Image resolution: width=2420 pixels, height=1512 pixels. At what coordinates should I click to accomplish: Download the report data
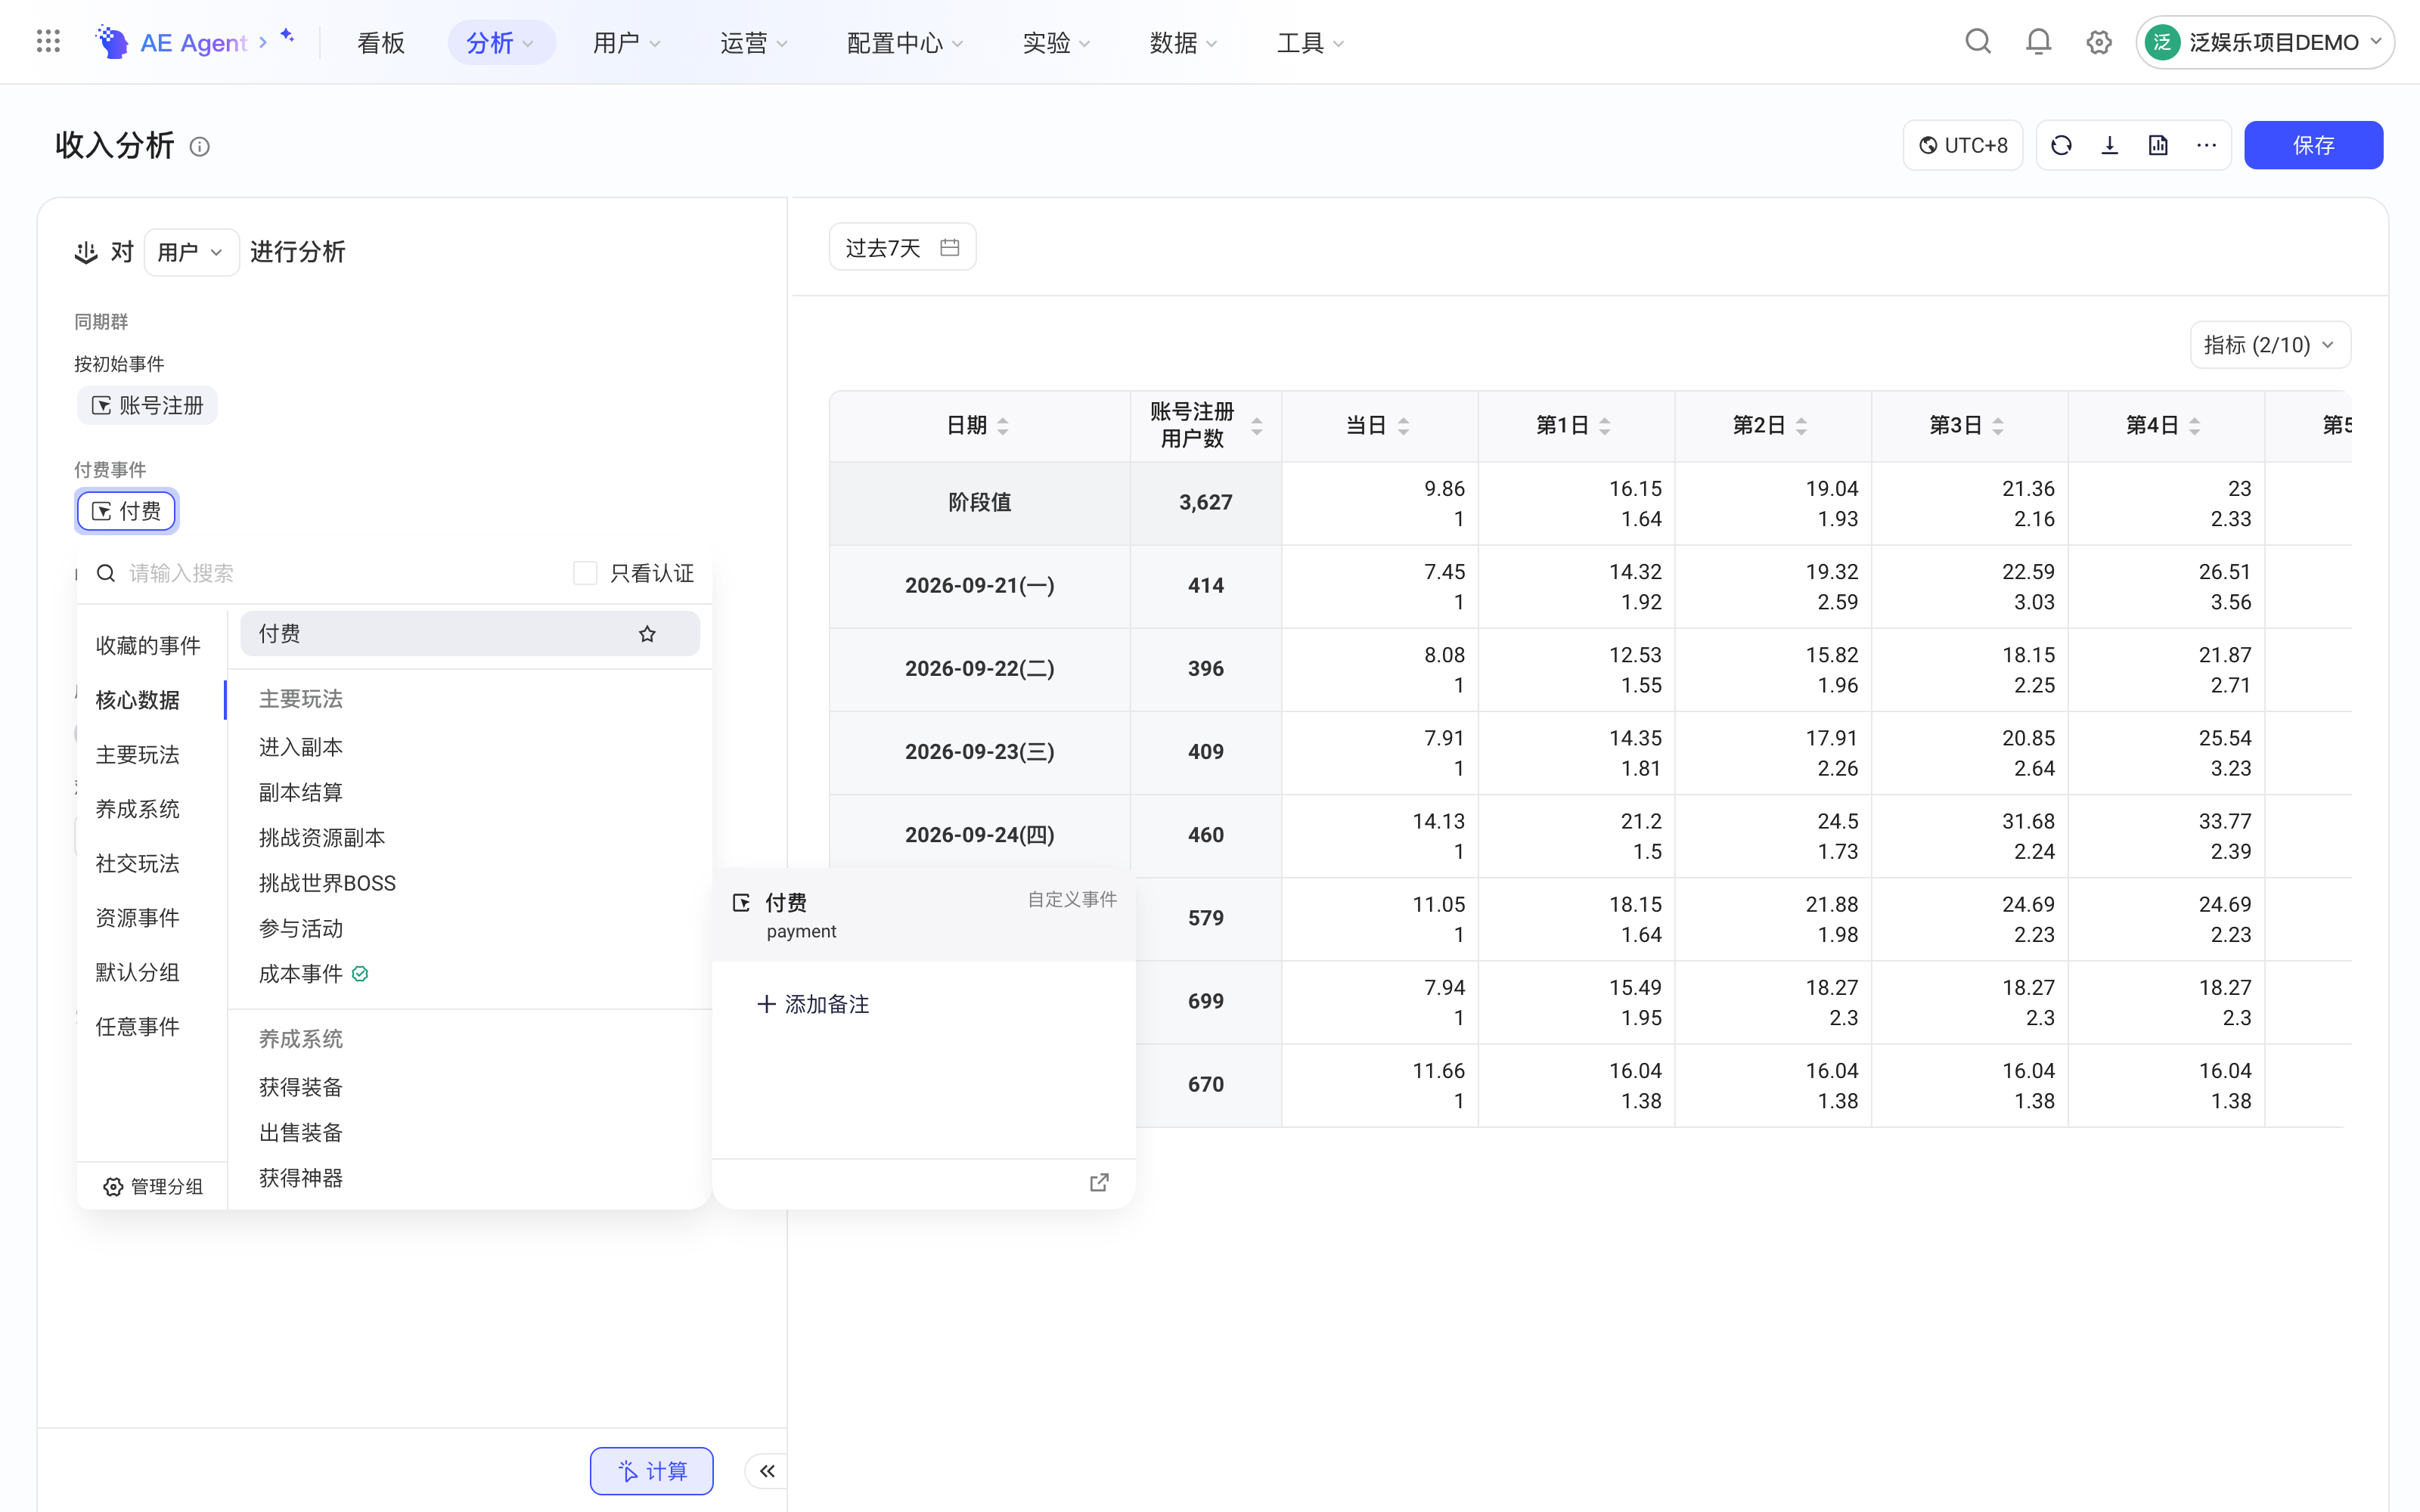(2110, 146)
